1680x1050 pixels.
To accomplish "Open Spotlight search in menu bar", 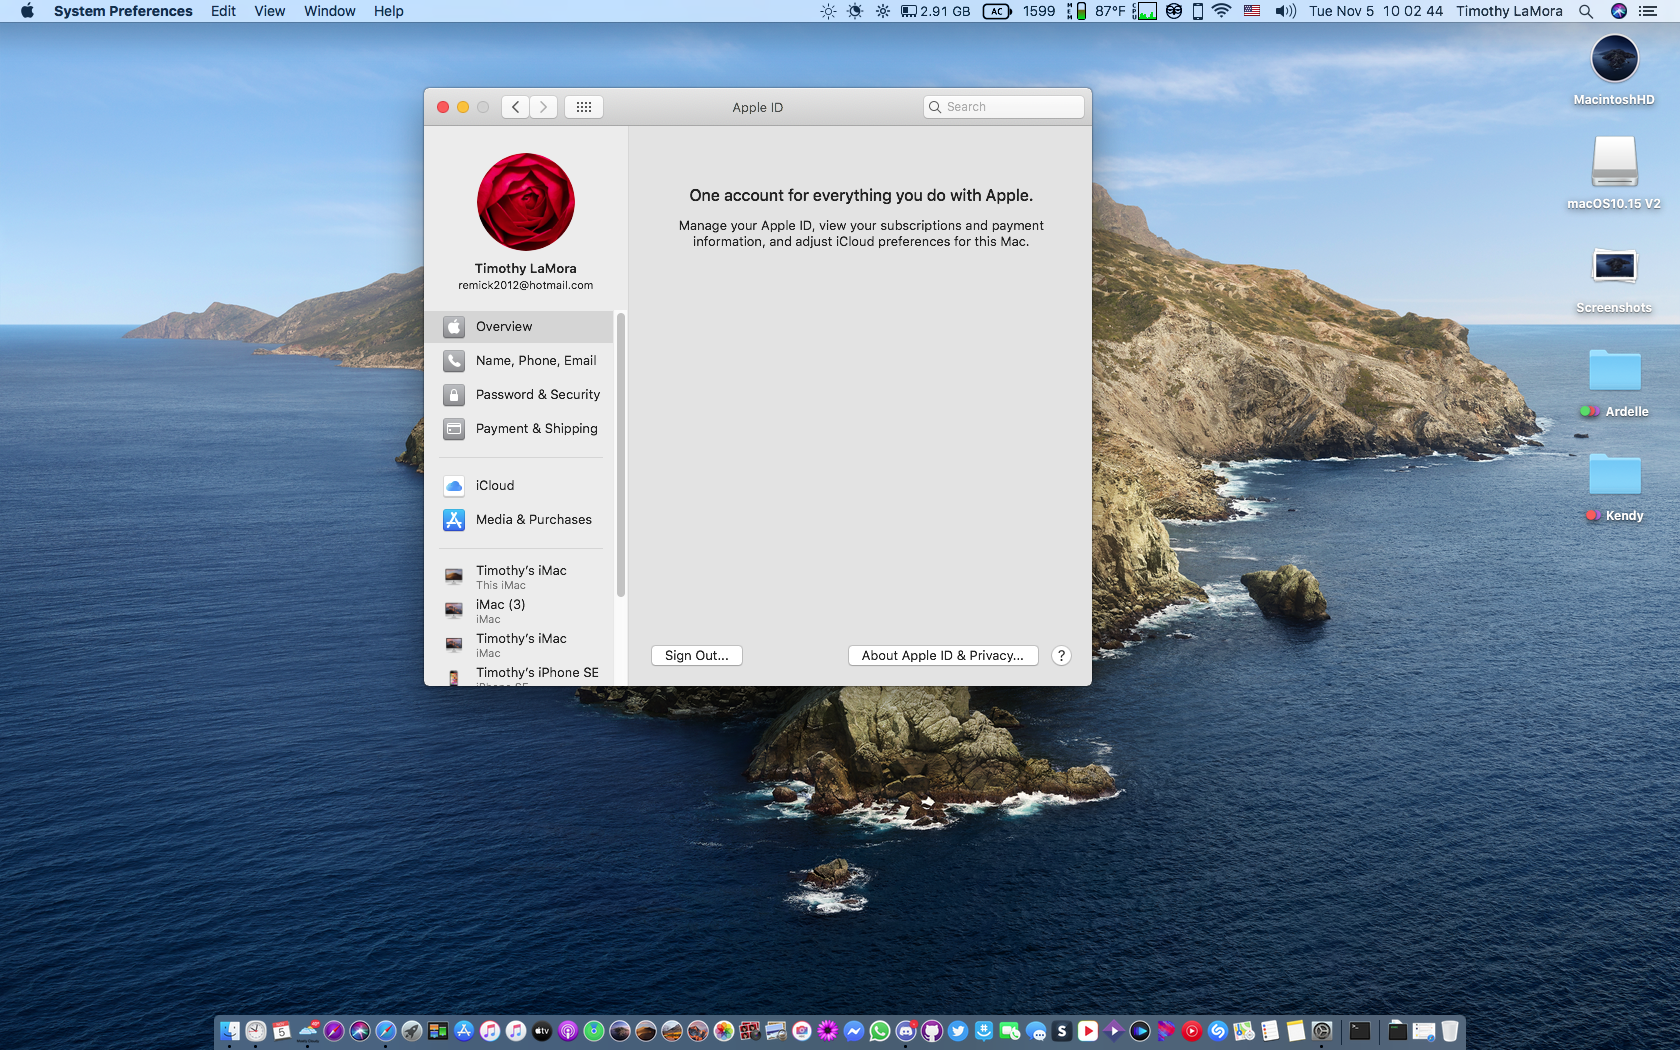I will pyautogui.click(x=1586, y=11).
